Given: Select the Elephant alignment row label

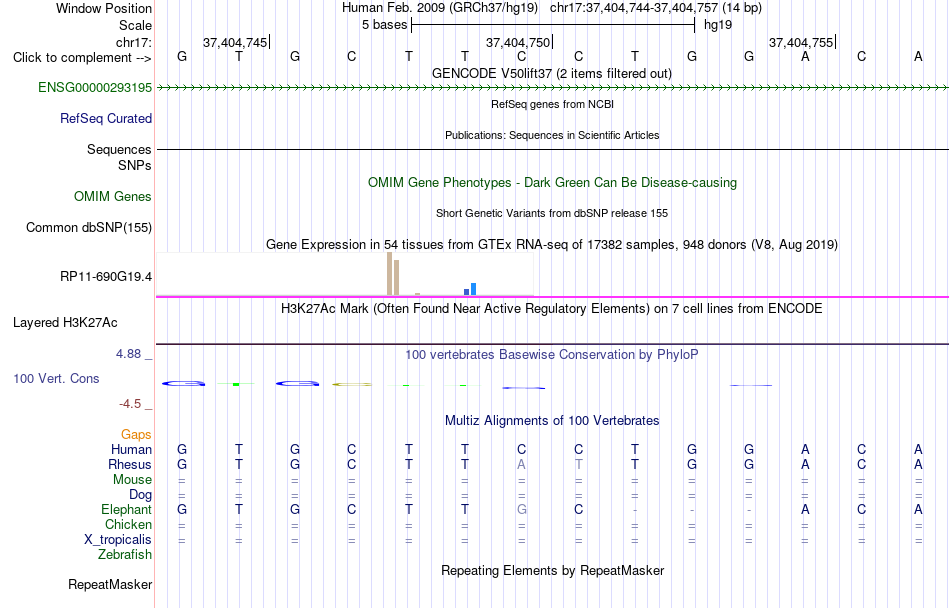Looking at the screenshot, I should 126,509.
